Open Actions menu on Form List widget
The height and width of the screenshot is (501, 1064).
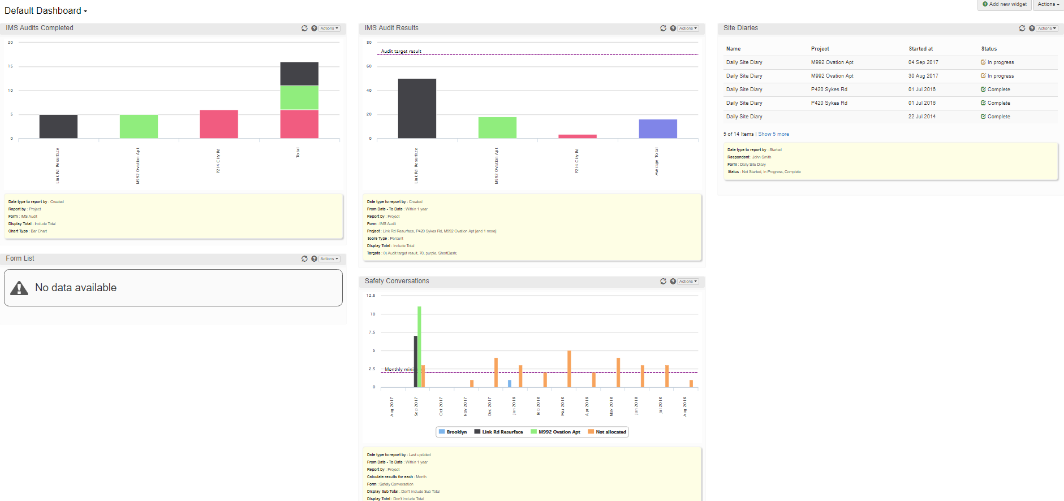point(330,259)
